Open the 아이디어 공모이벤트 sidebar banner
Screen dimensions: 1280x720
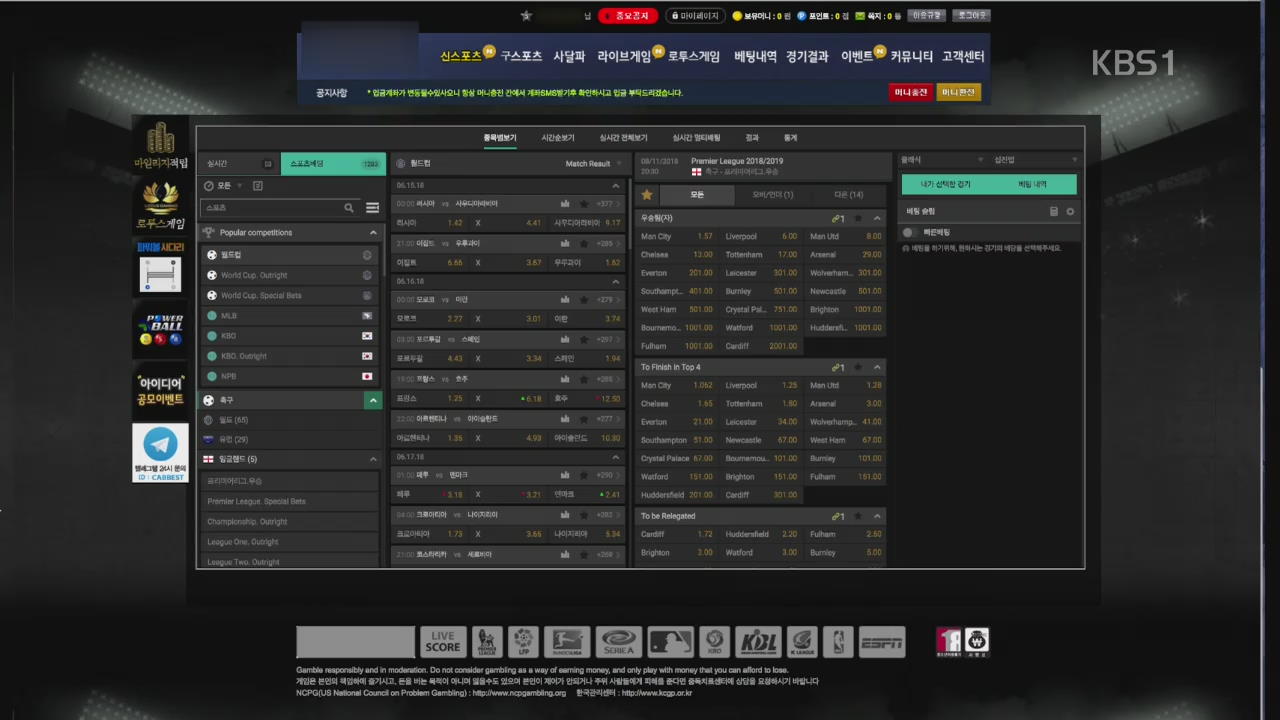tap(160, 390)
